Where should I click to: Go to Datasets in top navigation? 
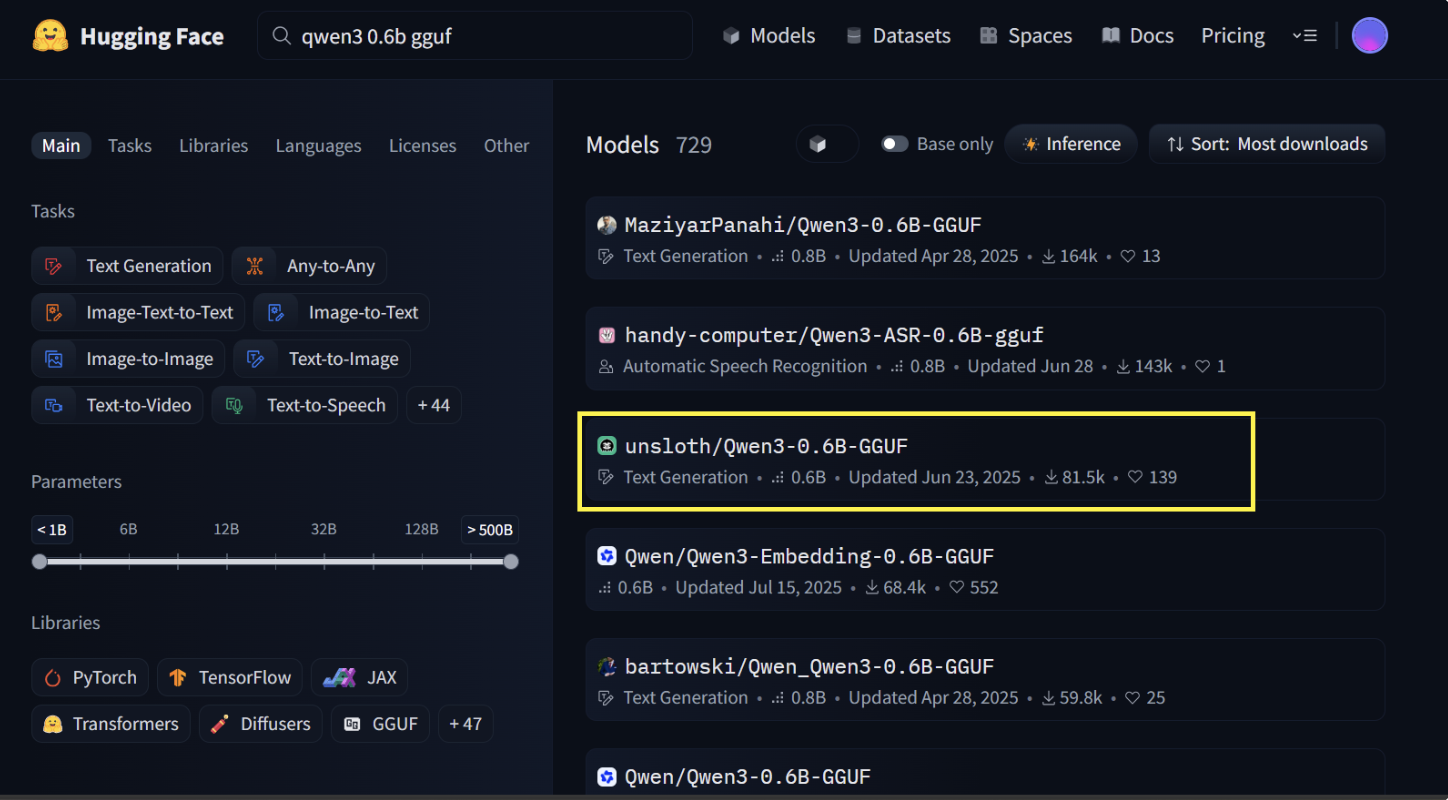898,36
